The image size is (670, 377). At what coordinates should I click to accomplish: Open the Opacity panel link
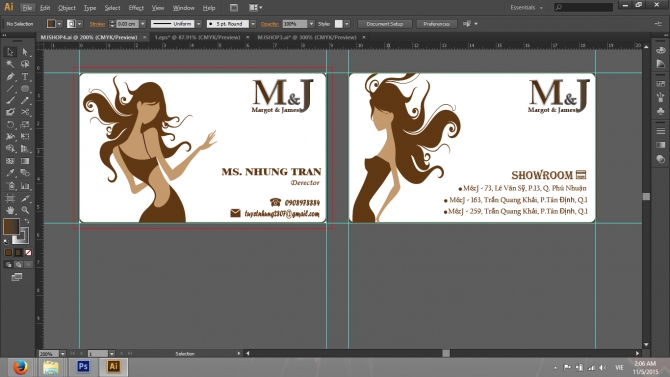270,24
